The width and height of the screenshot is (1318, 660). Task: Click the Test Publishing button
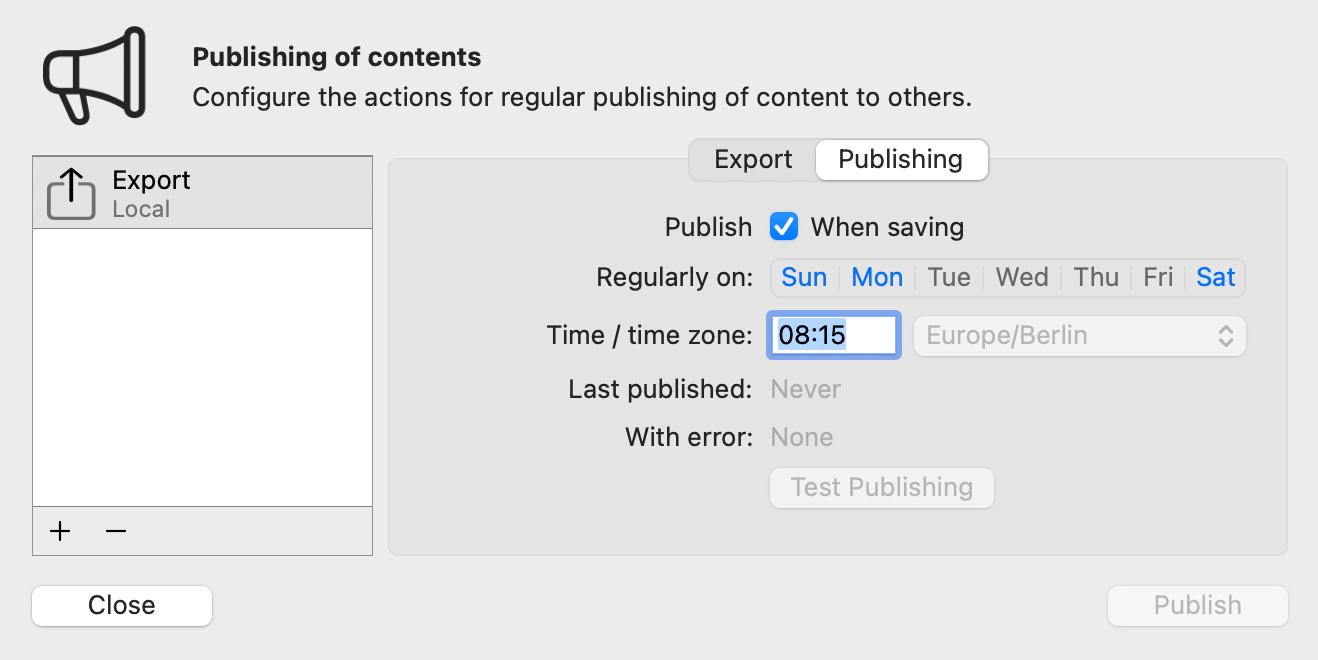(881, 488)
